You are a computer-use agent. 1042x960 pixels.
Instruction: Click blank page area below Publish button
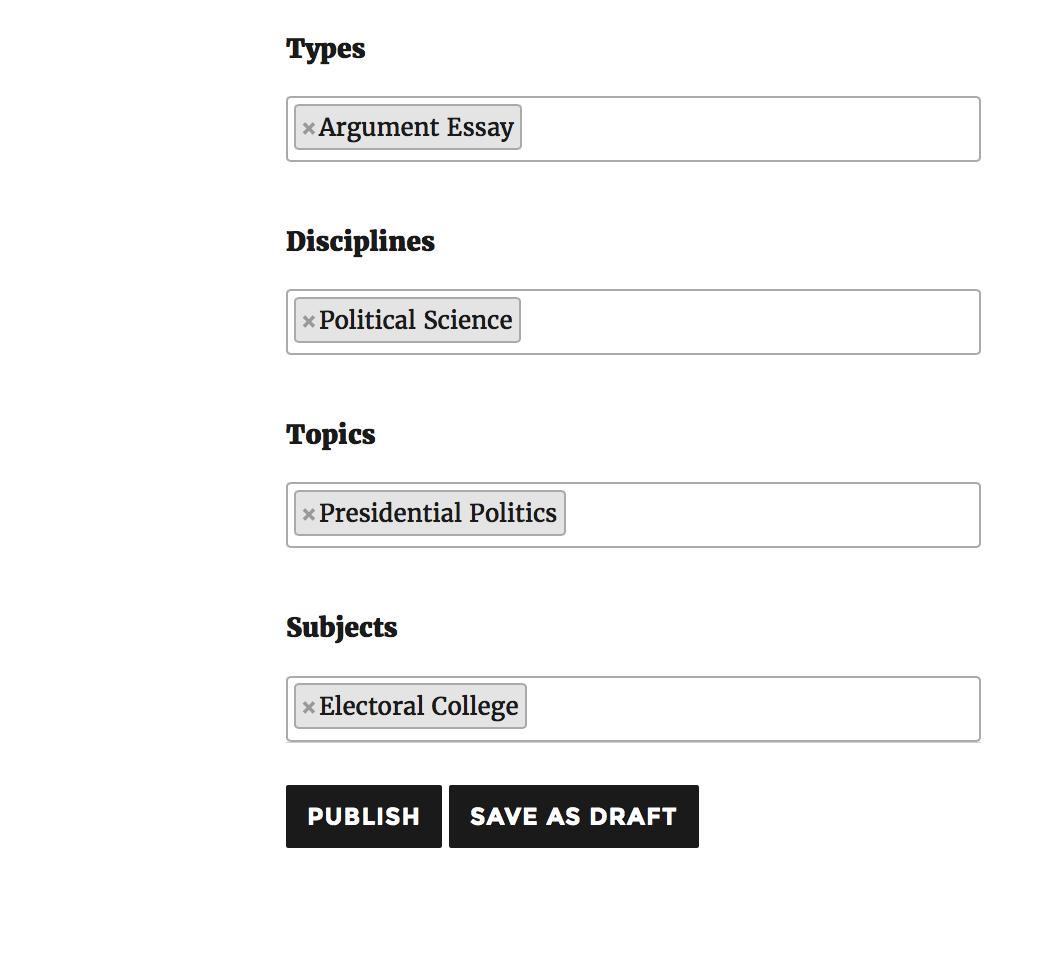point(364,905)
